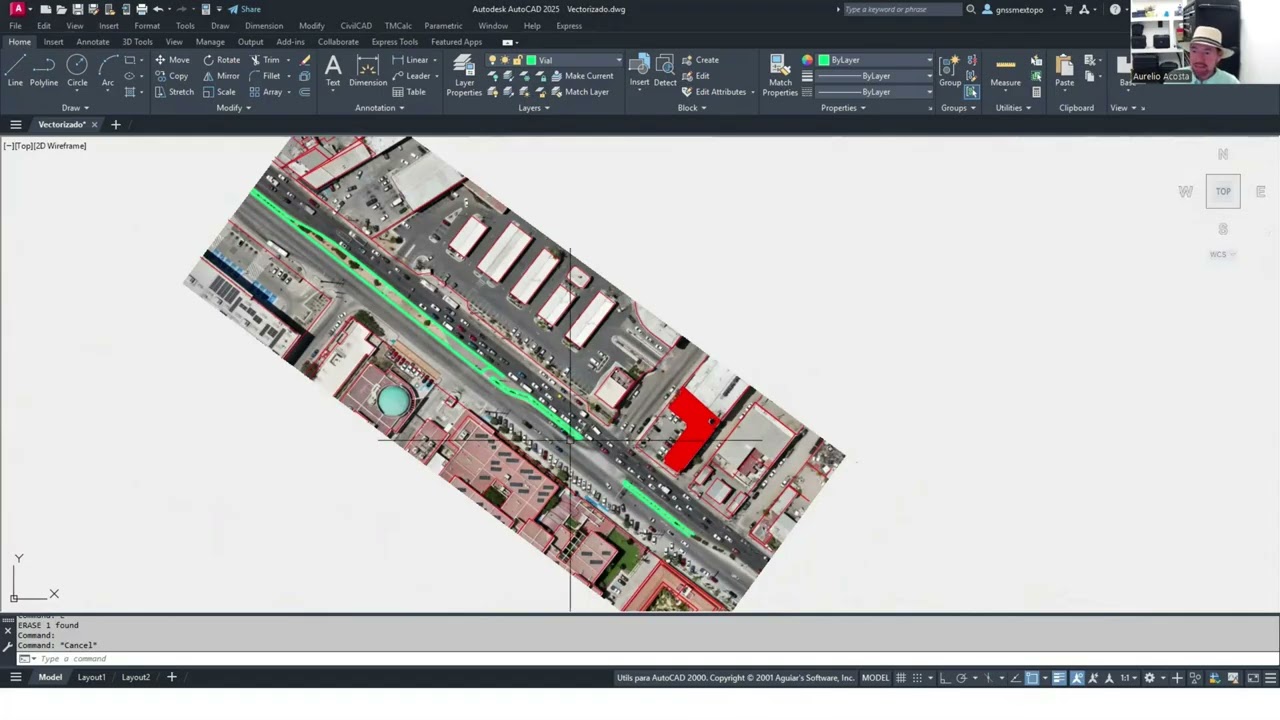
Task: Click the Stretch tool
Action: (174, 92)
